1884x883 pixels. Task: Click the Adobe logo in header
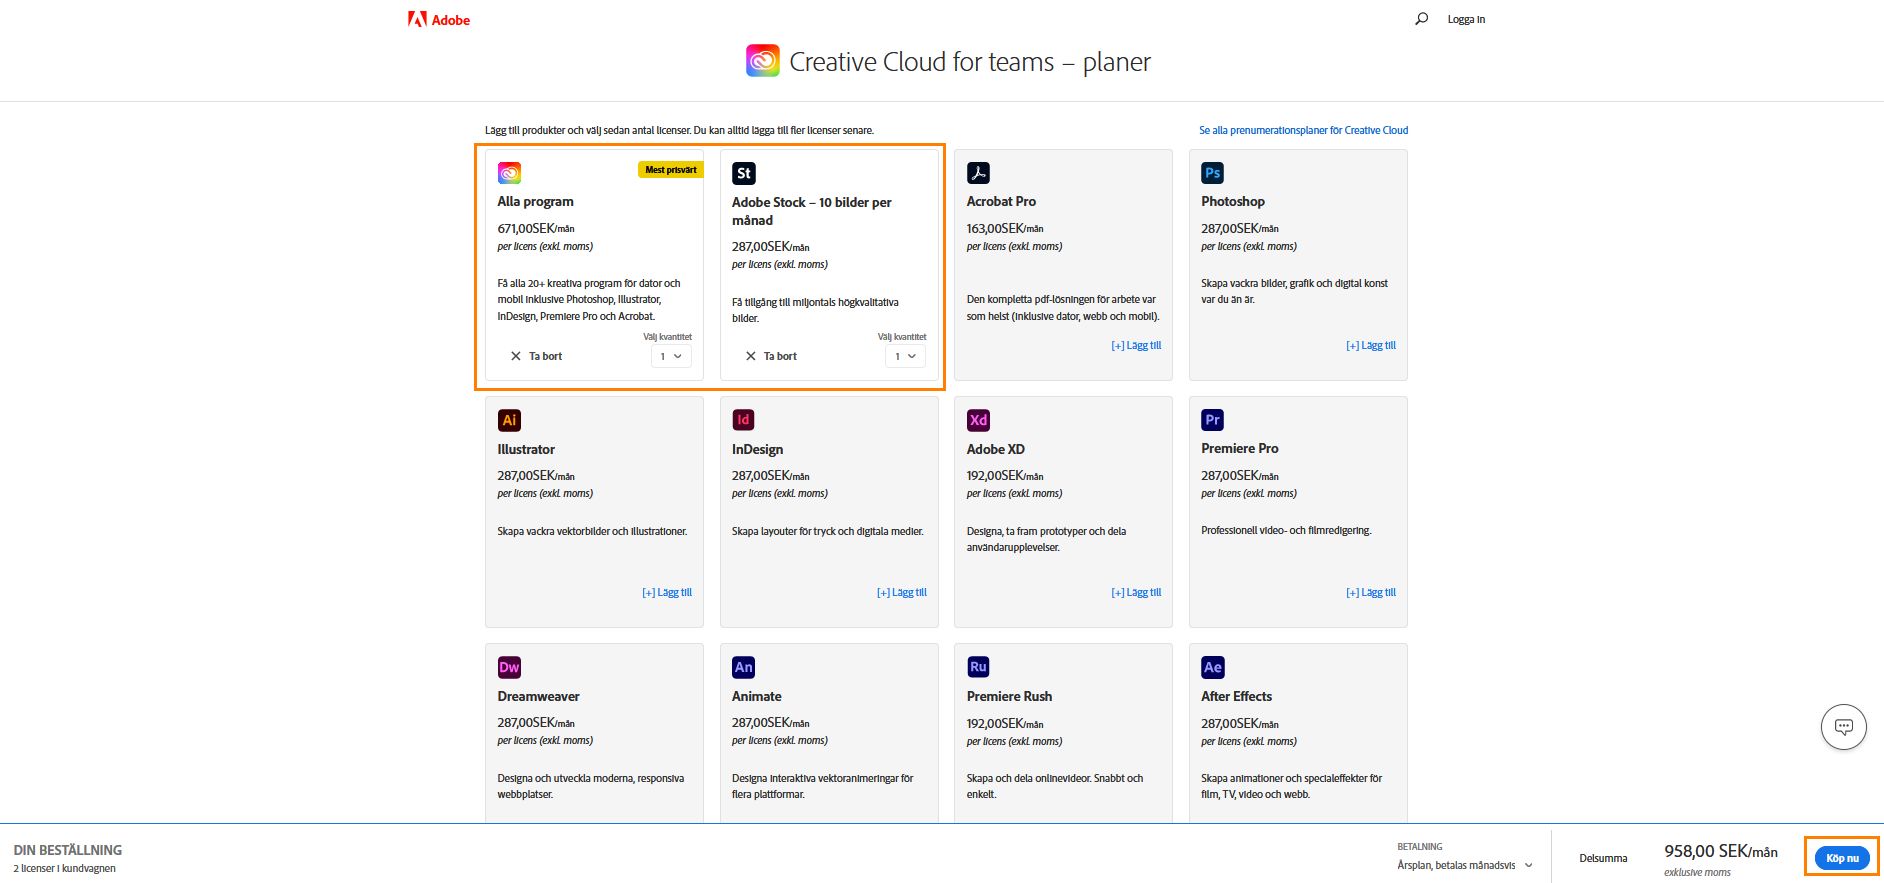(x=439, y=19)
